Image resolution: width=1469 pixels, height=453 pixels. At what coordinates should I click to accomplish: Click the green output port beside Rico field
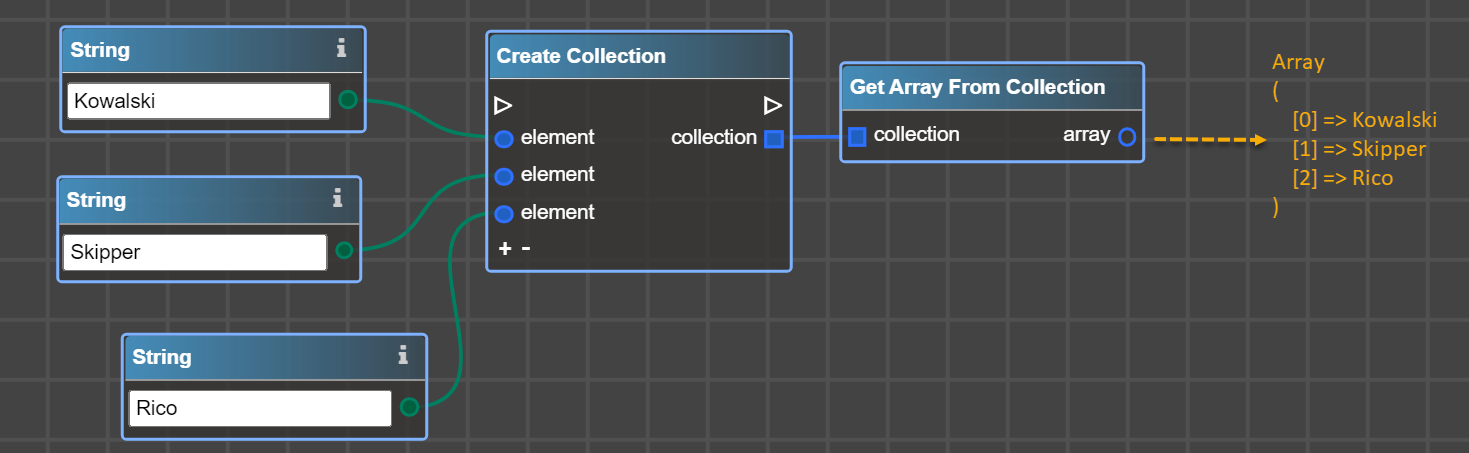[408, 407]
